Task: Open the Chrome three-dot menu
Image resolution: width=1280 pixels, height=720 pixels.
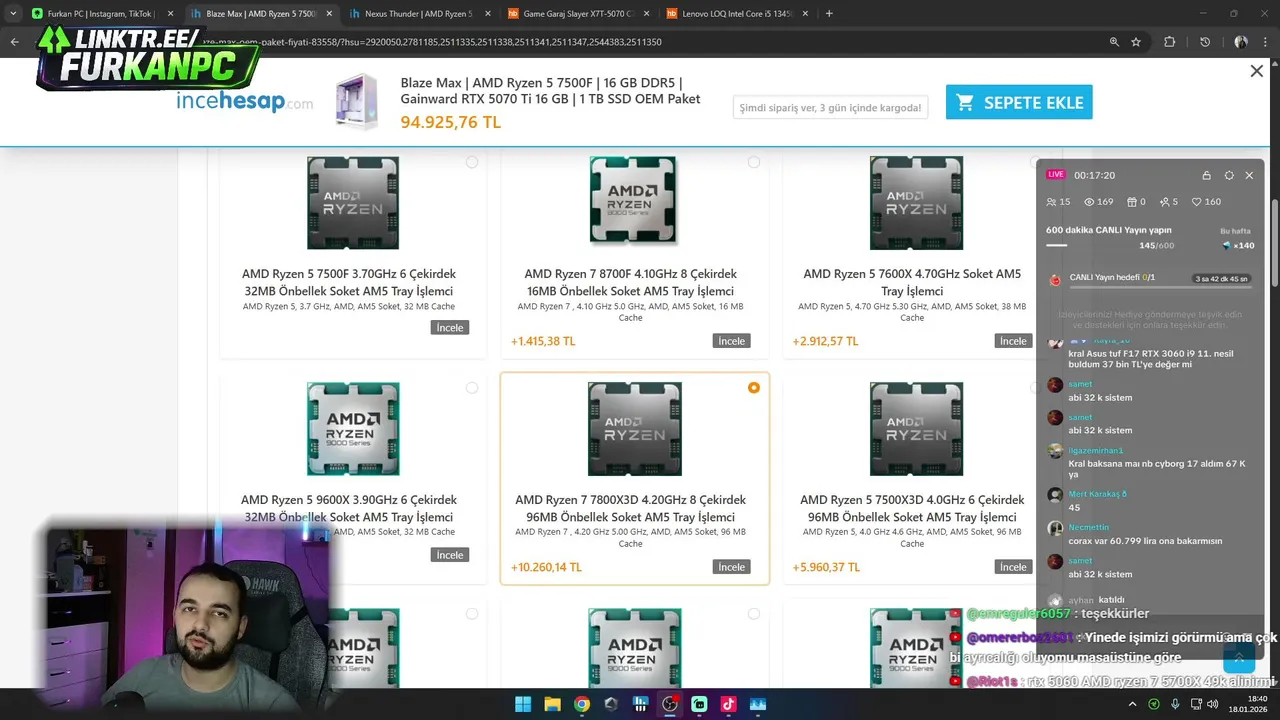Action: click(x=1266, y=42)
